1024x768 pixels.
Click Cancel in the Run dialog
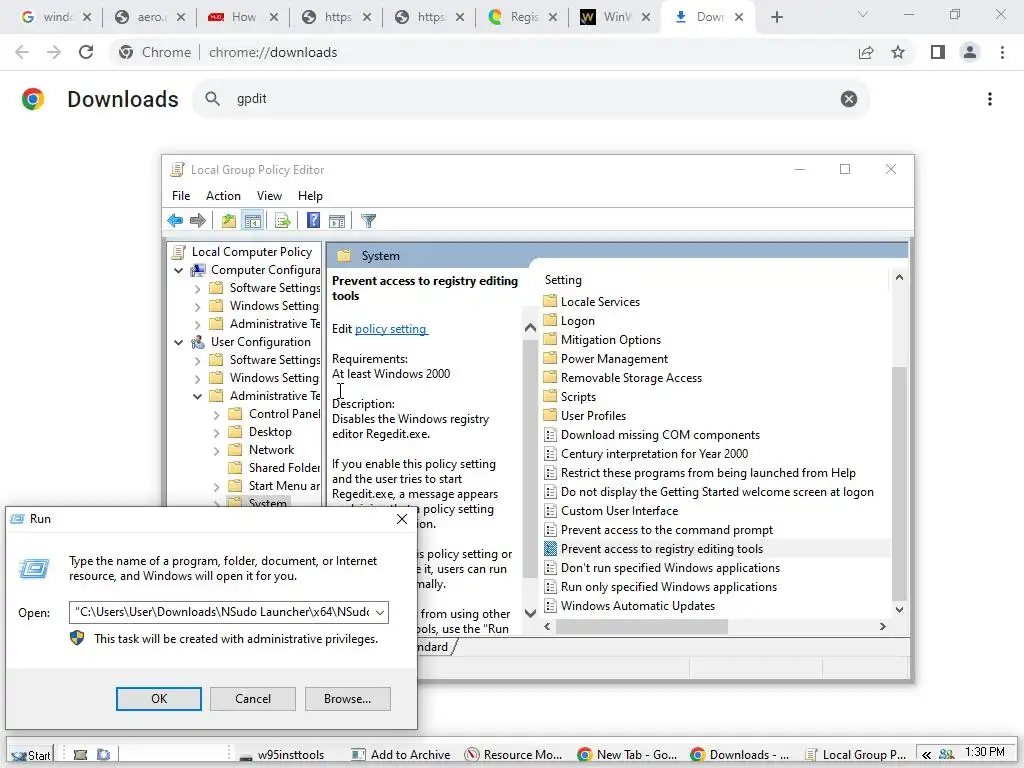click(253, 699)
